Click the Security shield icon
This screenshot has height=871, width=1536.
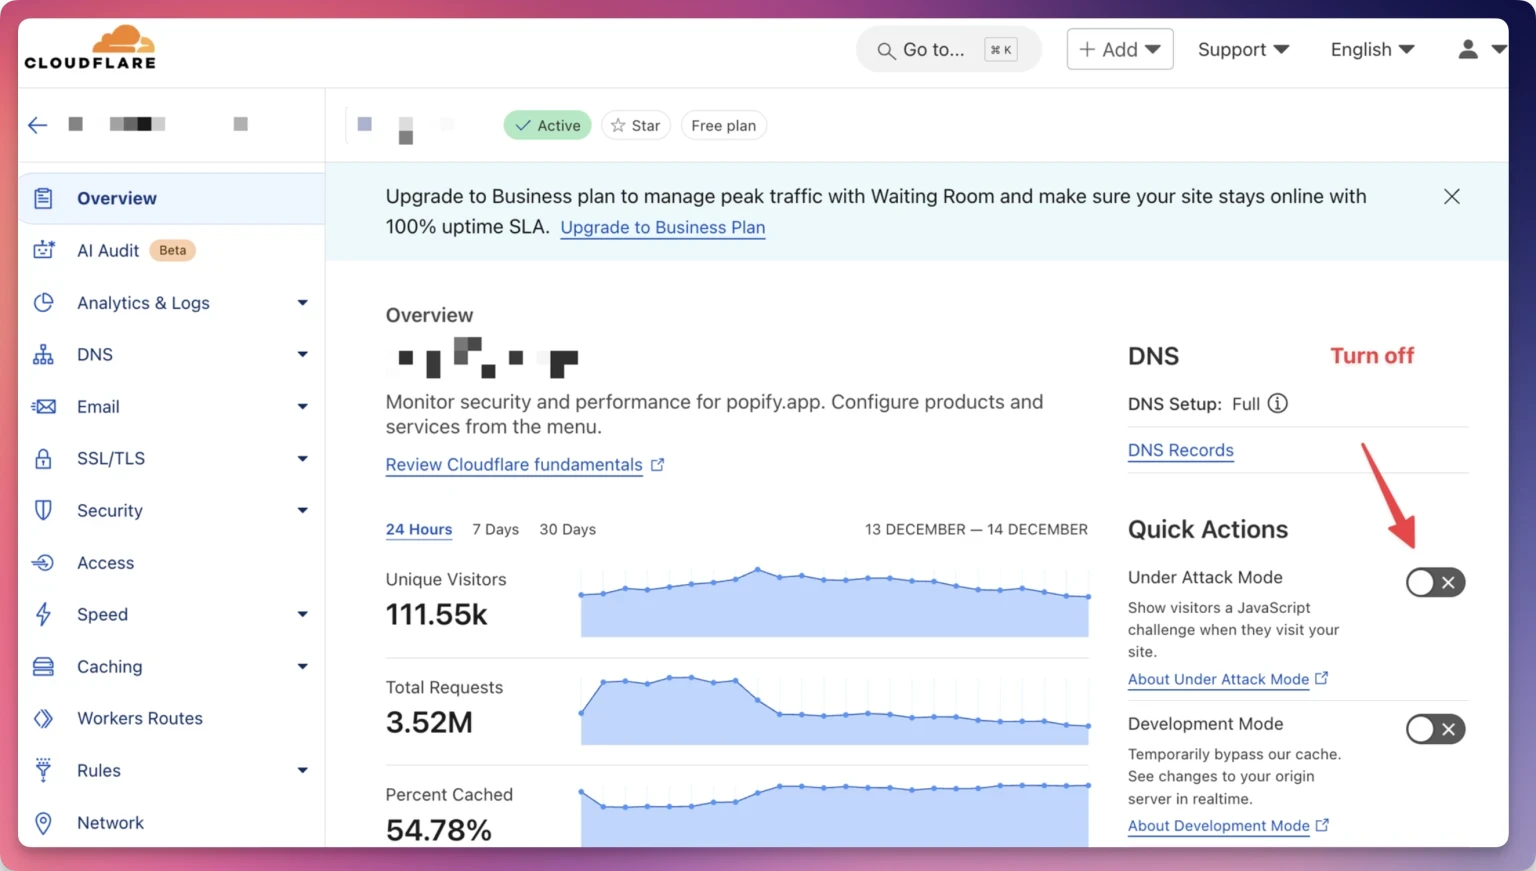(x=43, y=510)
